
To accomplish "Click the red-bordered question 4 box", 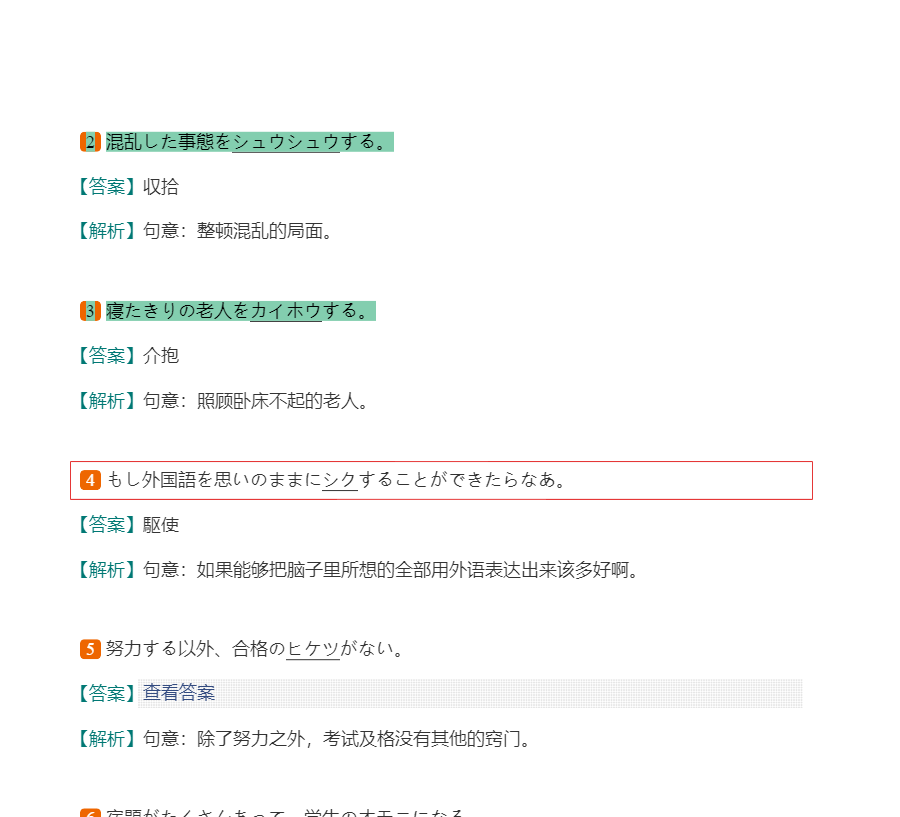I will coord(441,481).
